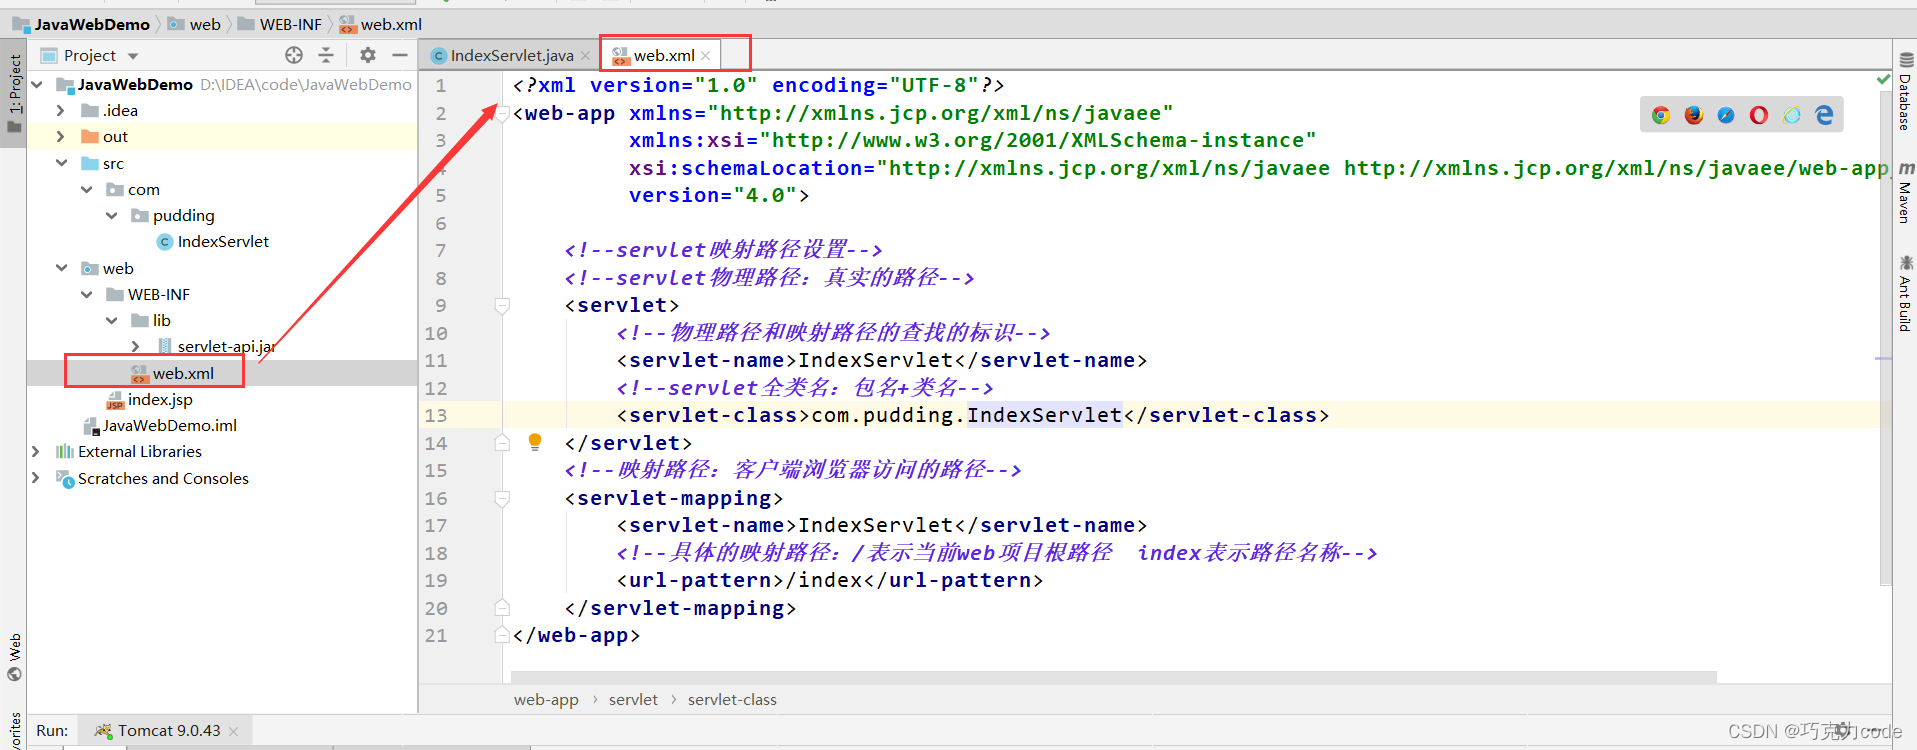Select index.jsp in project tree
The height and width of the screenshot is (750, 1917).
click(x=149, y=399)
